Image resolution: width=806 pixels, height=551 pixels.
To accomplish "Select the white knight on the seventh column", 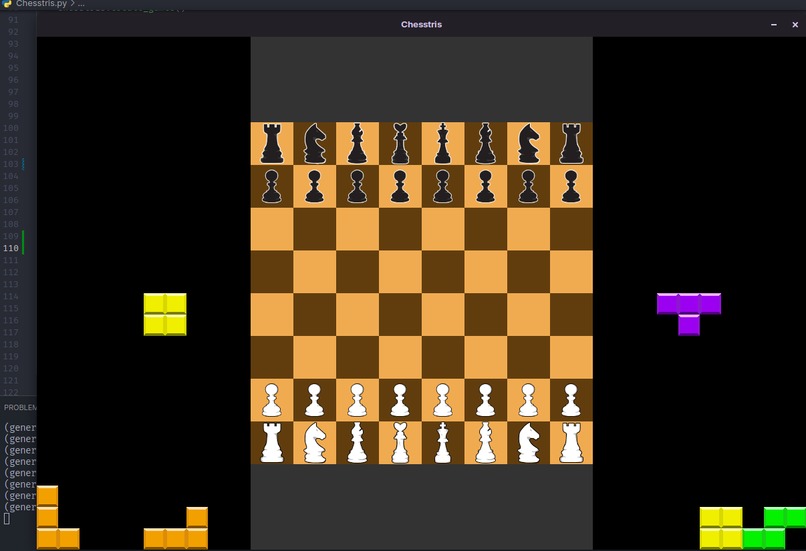I will tap(528, 443).
